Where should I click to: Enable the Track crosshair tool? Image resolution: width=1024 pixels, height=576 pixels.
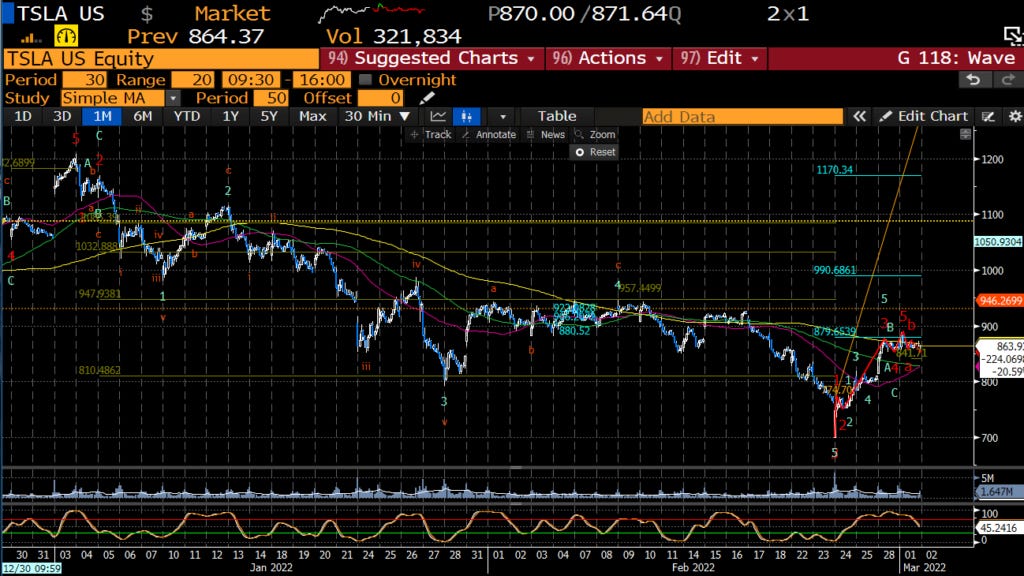(430, 135)
